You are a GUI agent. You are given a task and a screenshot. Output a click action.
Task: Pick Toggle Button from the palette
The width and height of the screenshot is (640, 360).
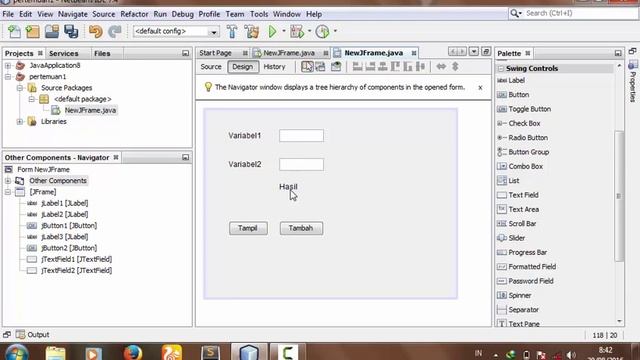point(529,109)
